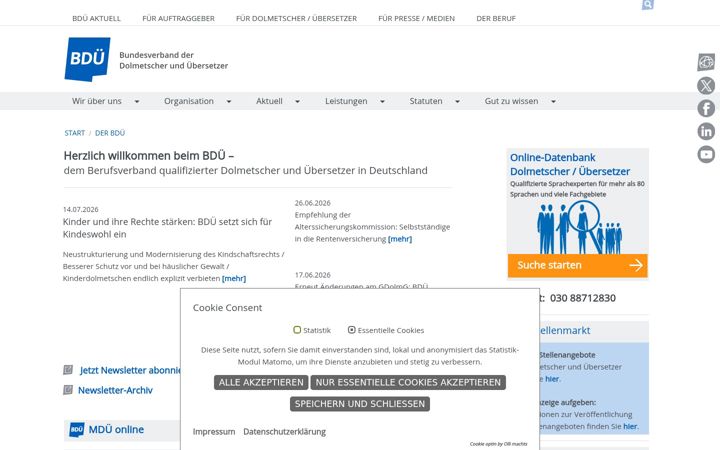Image resolution: width=720 pixels, height=450 pixels.
Task: Click phone number 030 88712830
Action: [583, 298]
